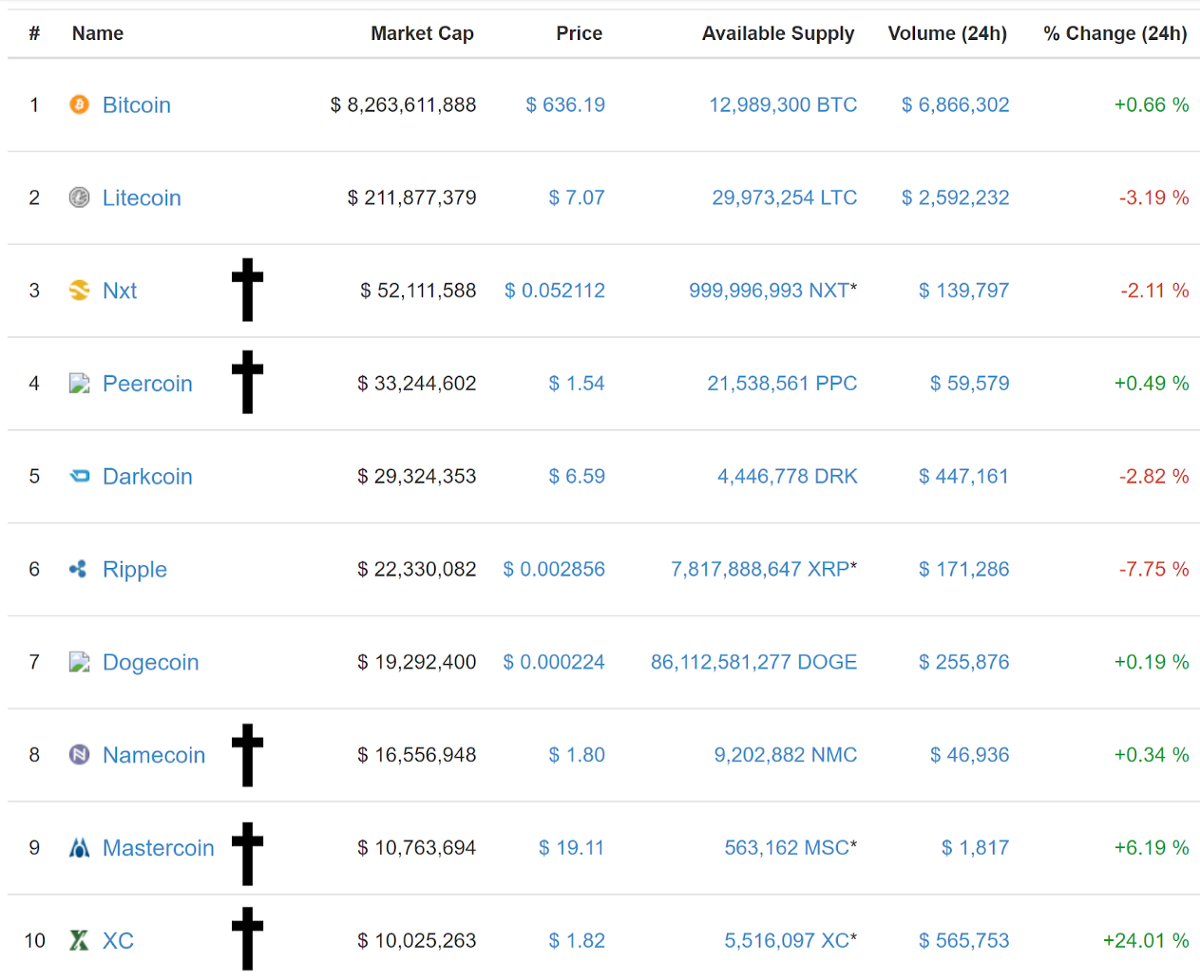Click the cross mark beside Nxt
This screenshot has width=1200, height=979.
click(247, 290)
